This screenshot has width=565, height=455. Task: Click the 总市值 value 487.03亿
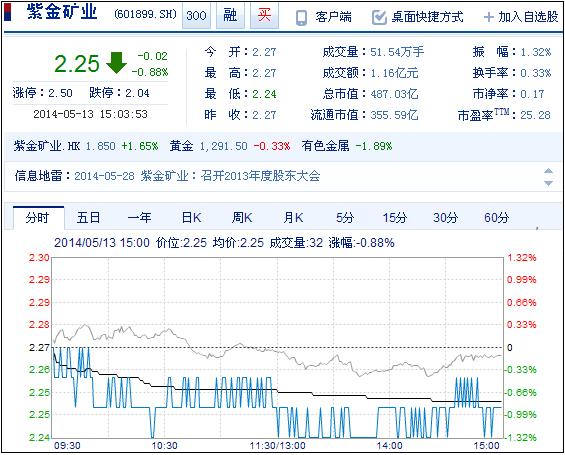[x=394, y=94]
